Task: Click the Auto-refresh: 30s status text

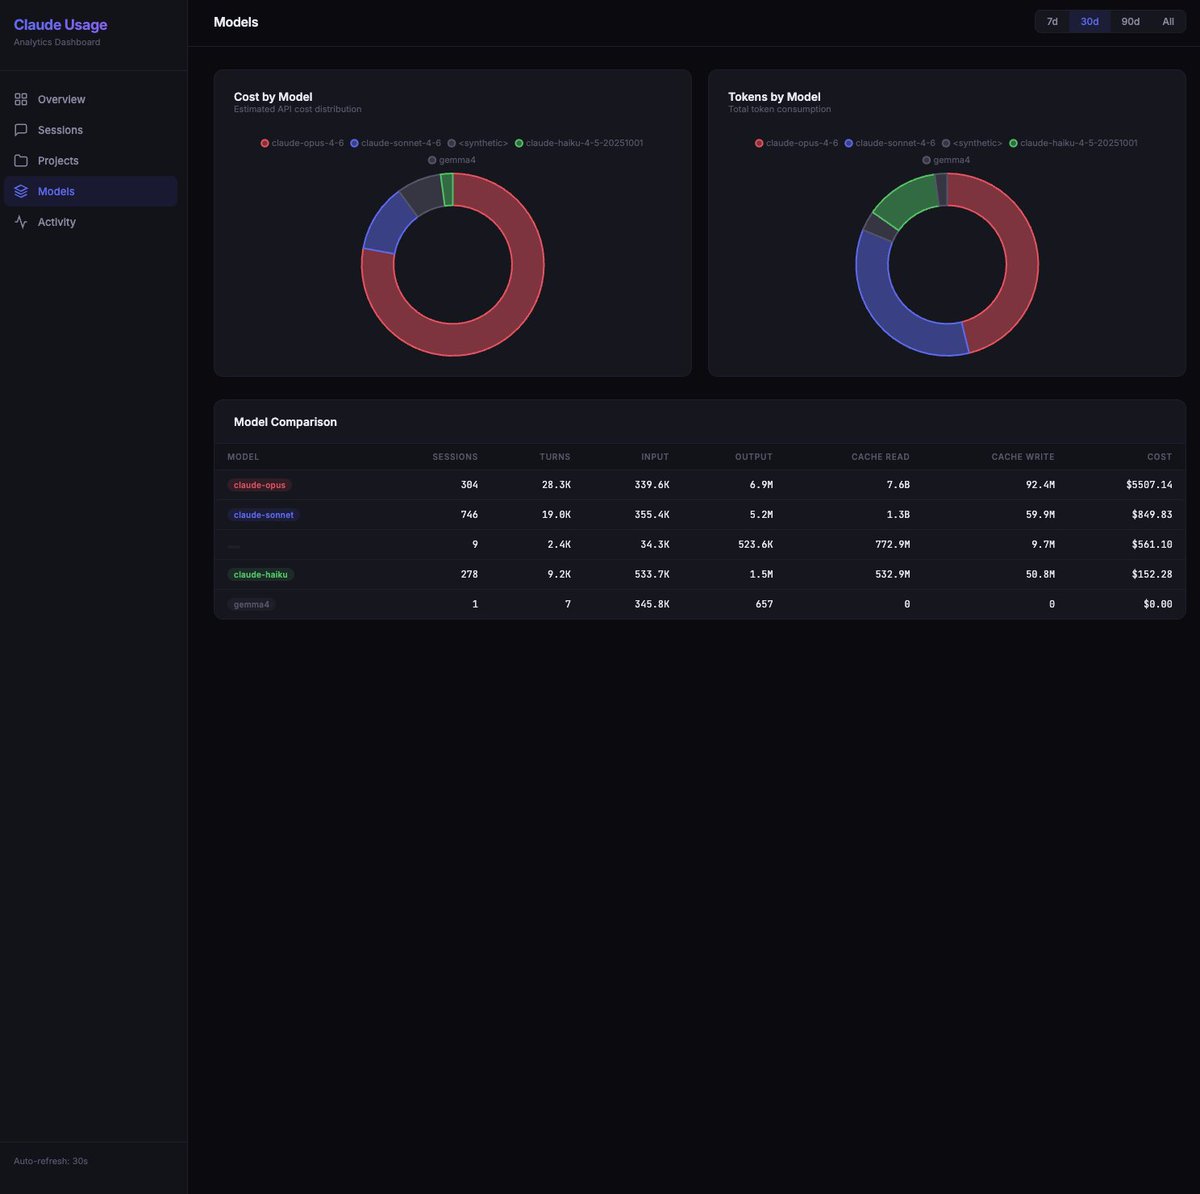Action: 51,1161
